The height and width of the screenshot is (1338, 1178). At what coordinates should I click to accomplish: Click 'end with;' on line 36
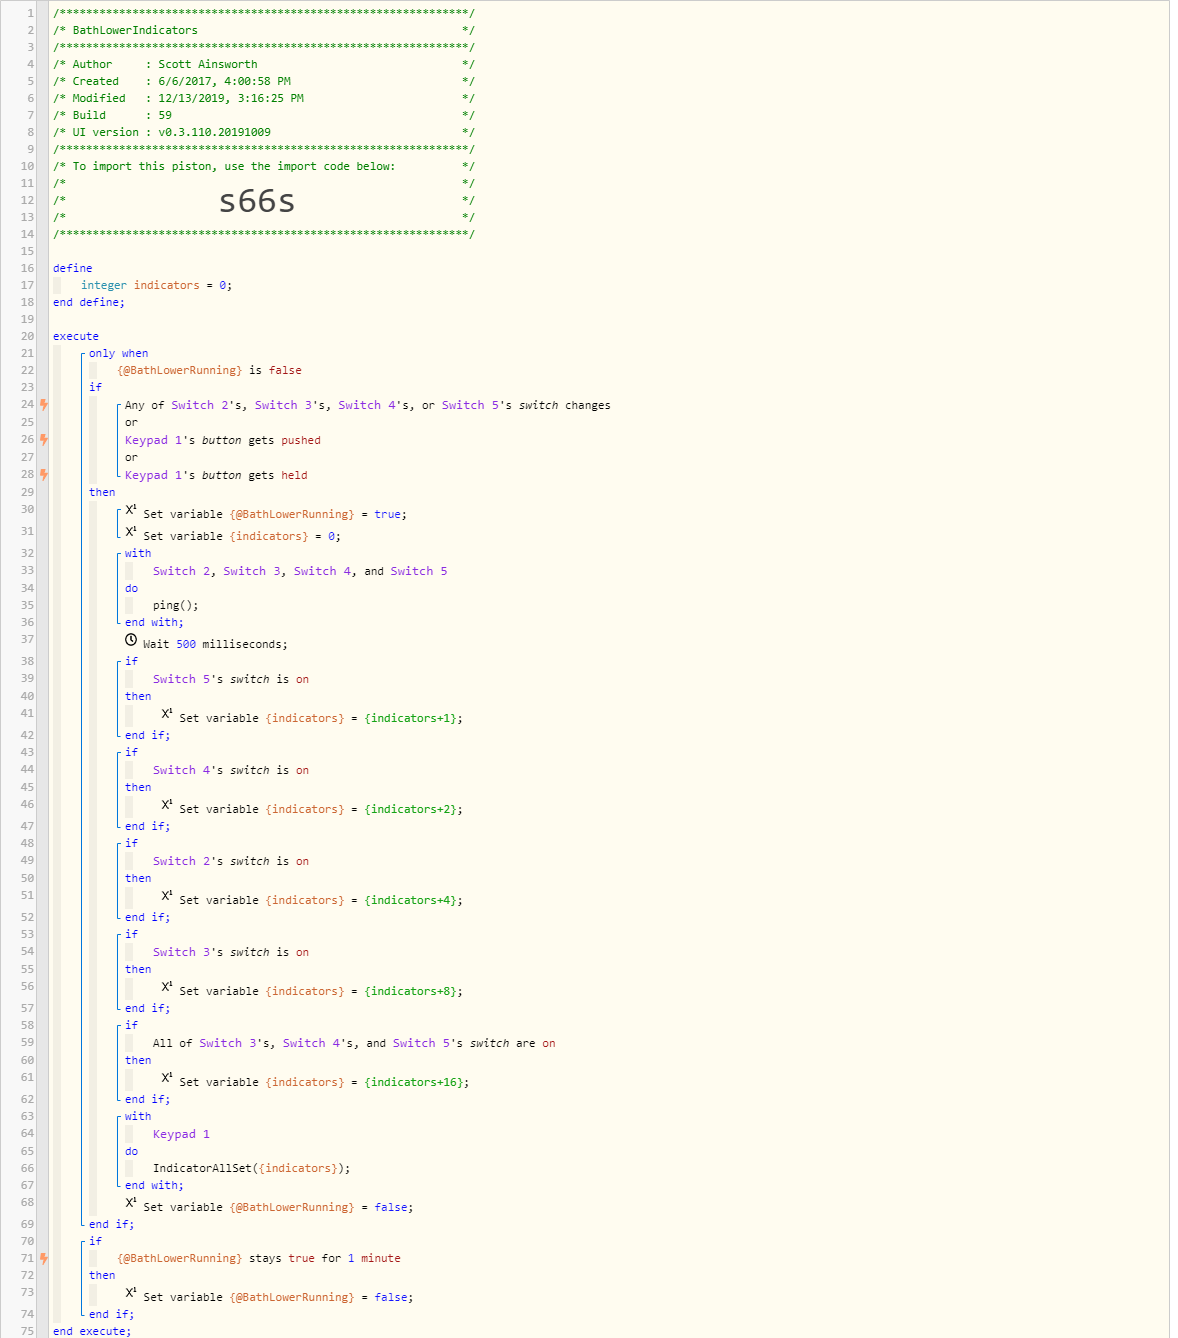pos(154,622)
